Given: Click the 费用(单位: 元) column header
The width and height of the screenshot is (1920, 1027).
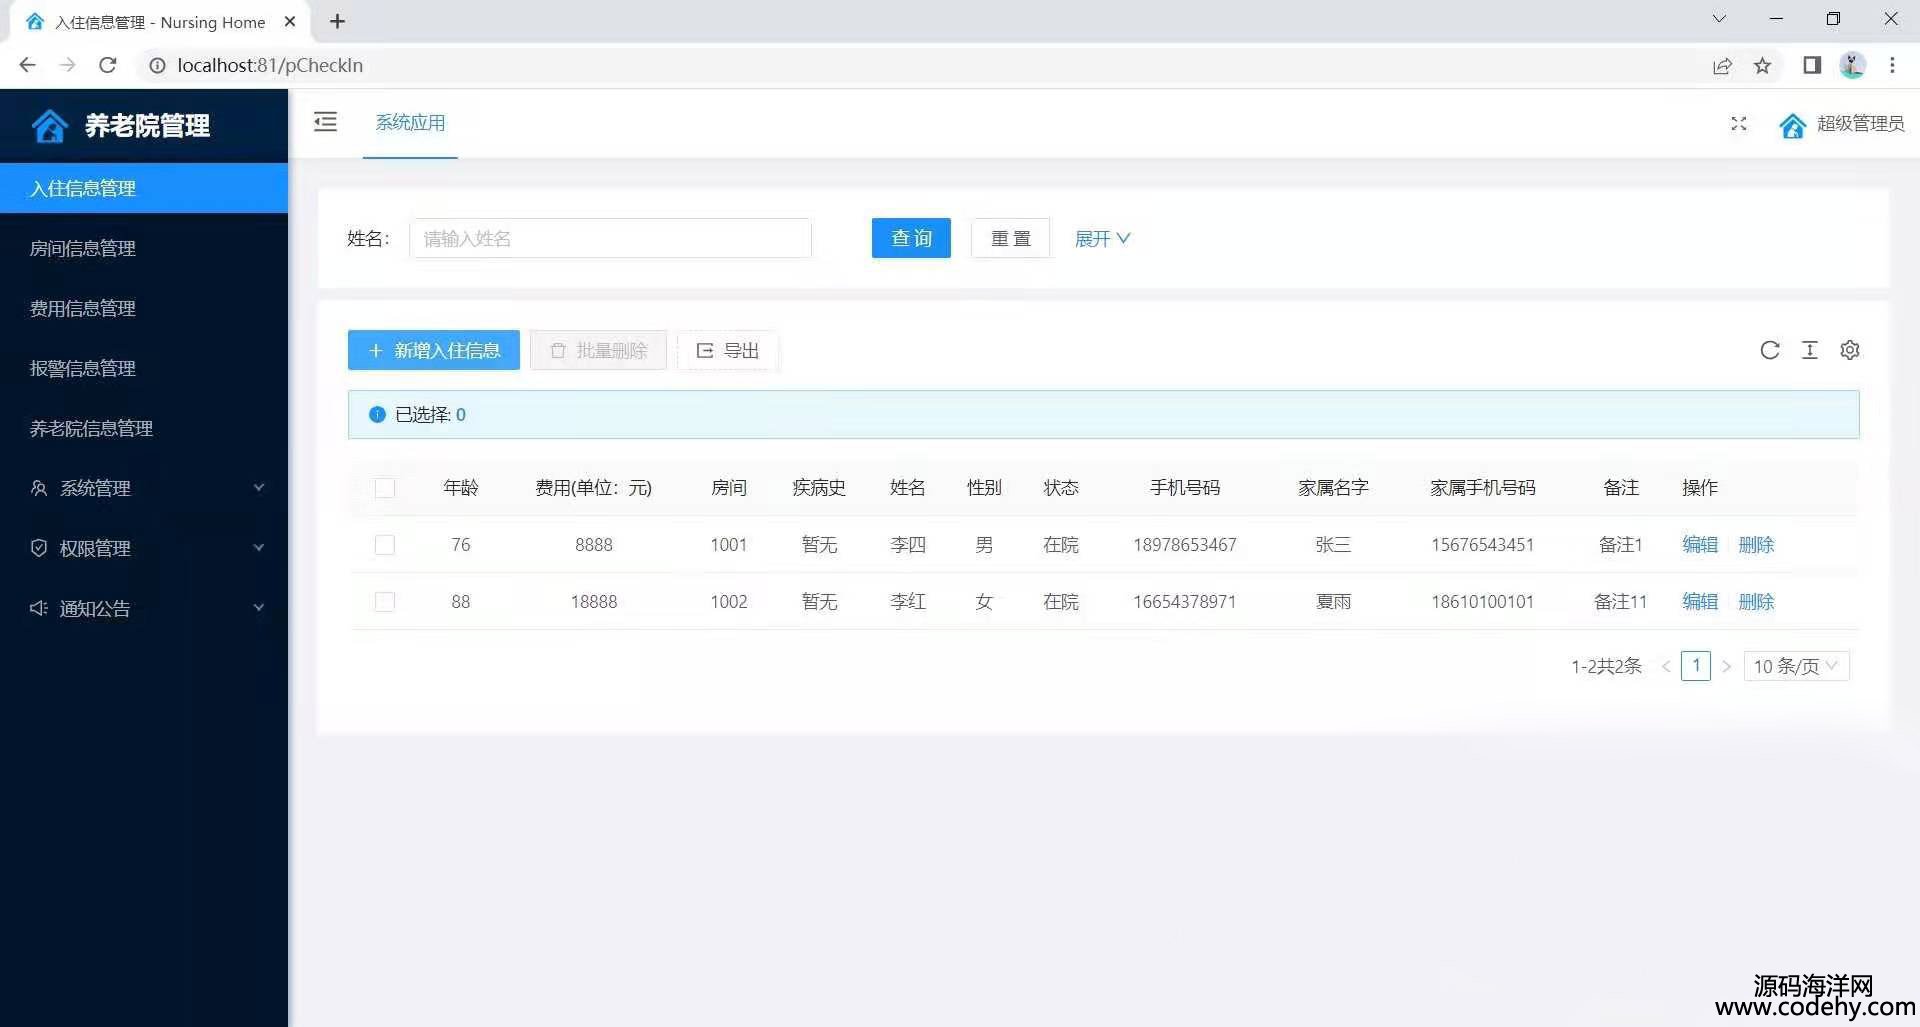Looking at the screenshot, I should click(593, 488).
